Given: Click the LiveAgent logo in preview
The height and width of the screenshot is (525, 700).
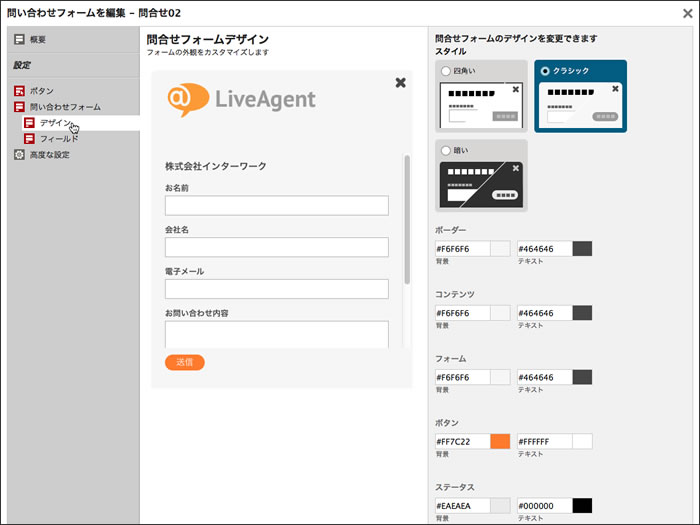Looking at the screenshot, I should point(242,99).
